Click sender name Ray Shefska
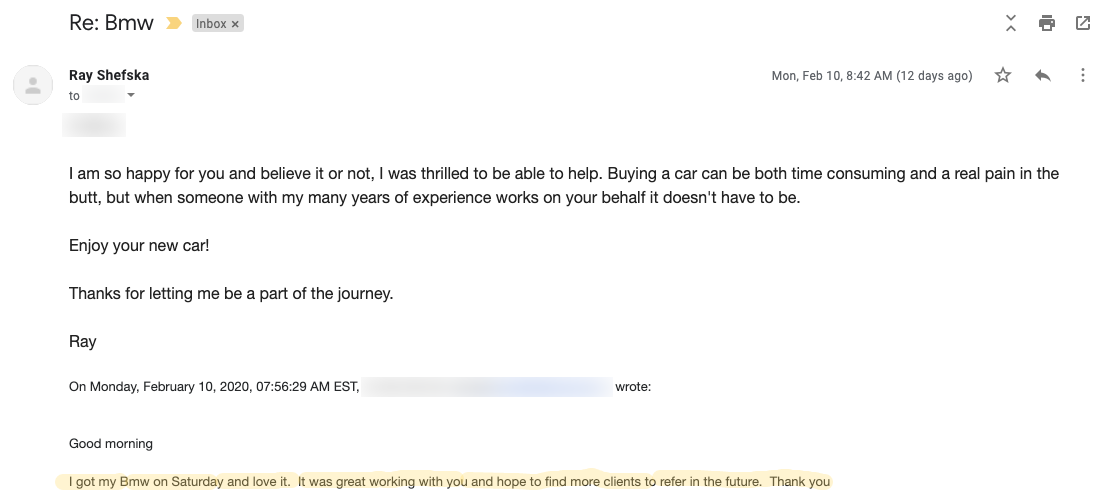The image size is (1105, 498). pos(109,75)
